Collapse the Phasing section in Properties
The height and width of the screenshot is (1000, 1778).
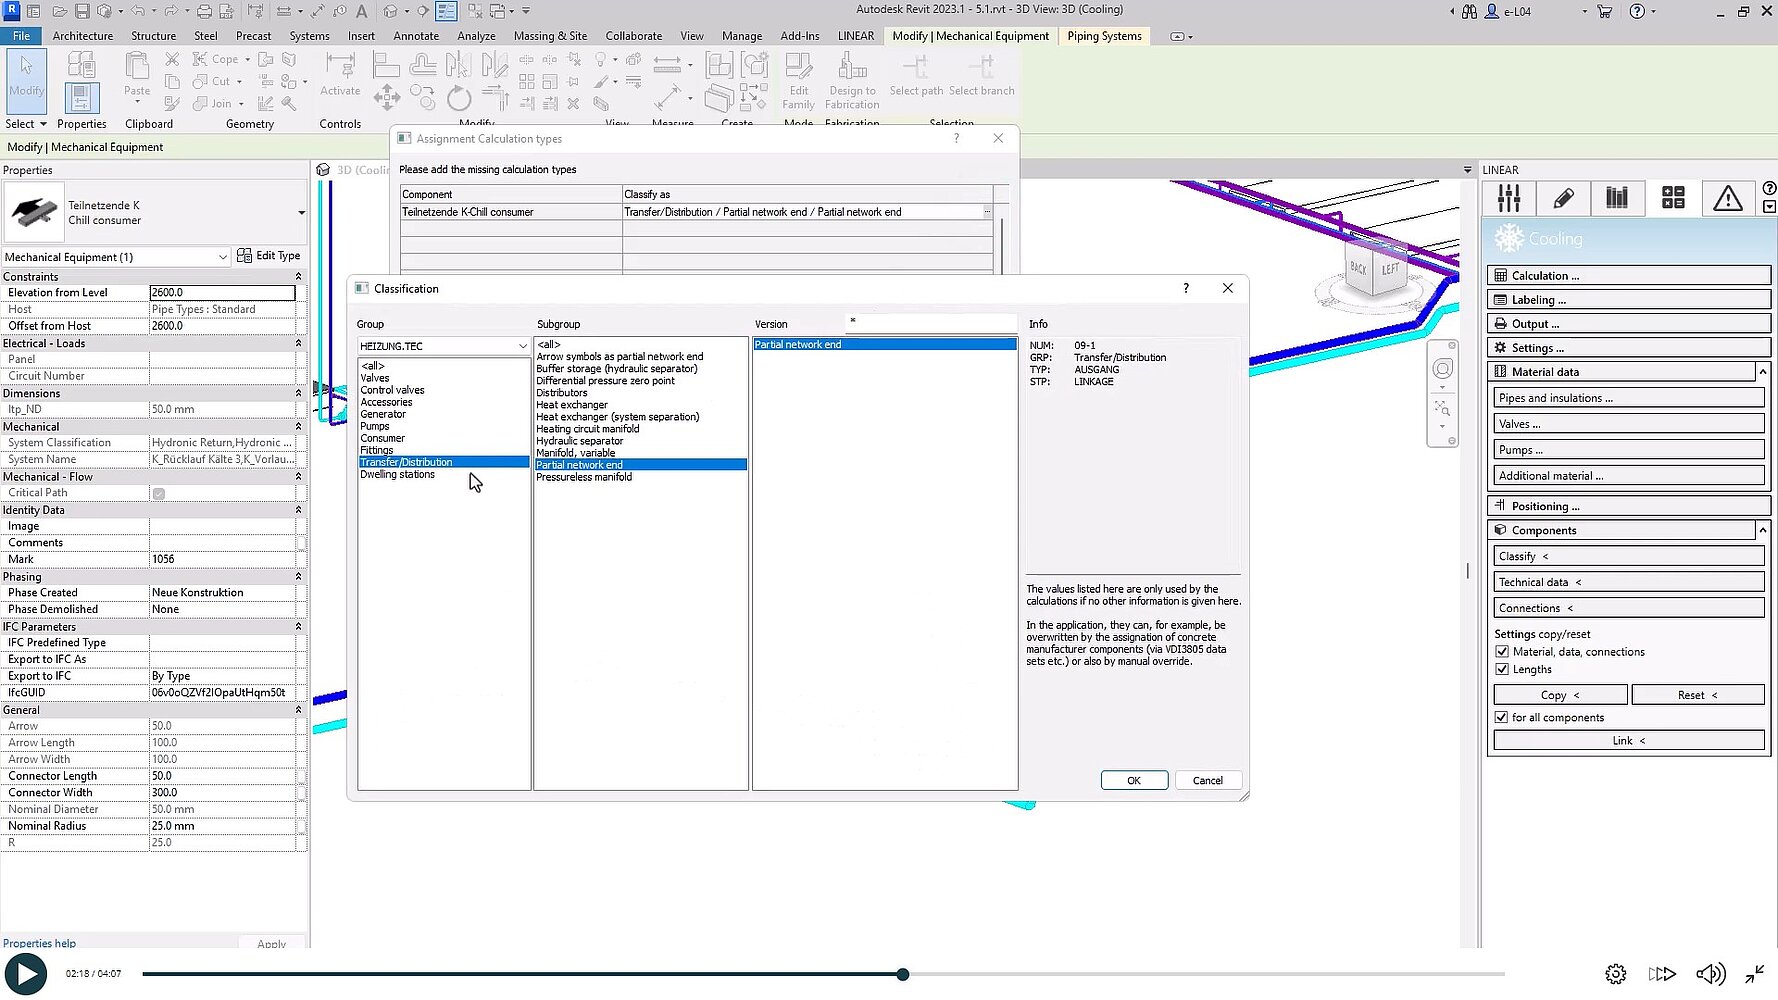click(x=297, y=576)
